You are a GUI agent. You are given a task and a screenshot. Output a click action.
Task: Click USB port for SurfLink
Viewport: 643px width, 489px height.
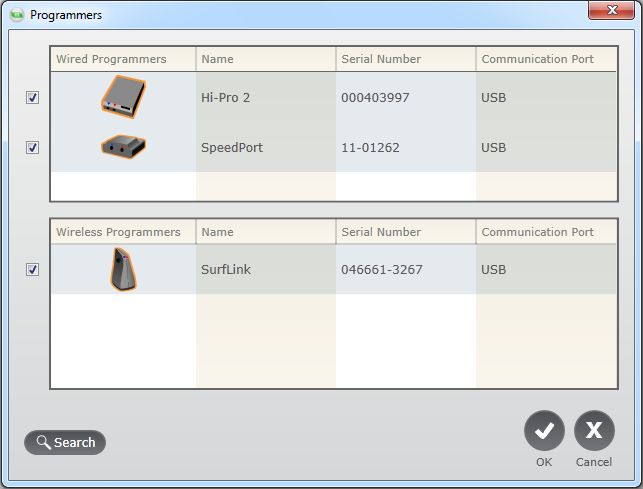[x=494, y=270]
